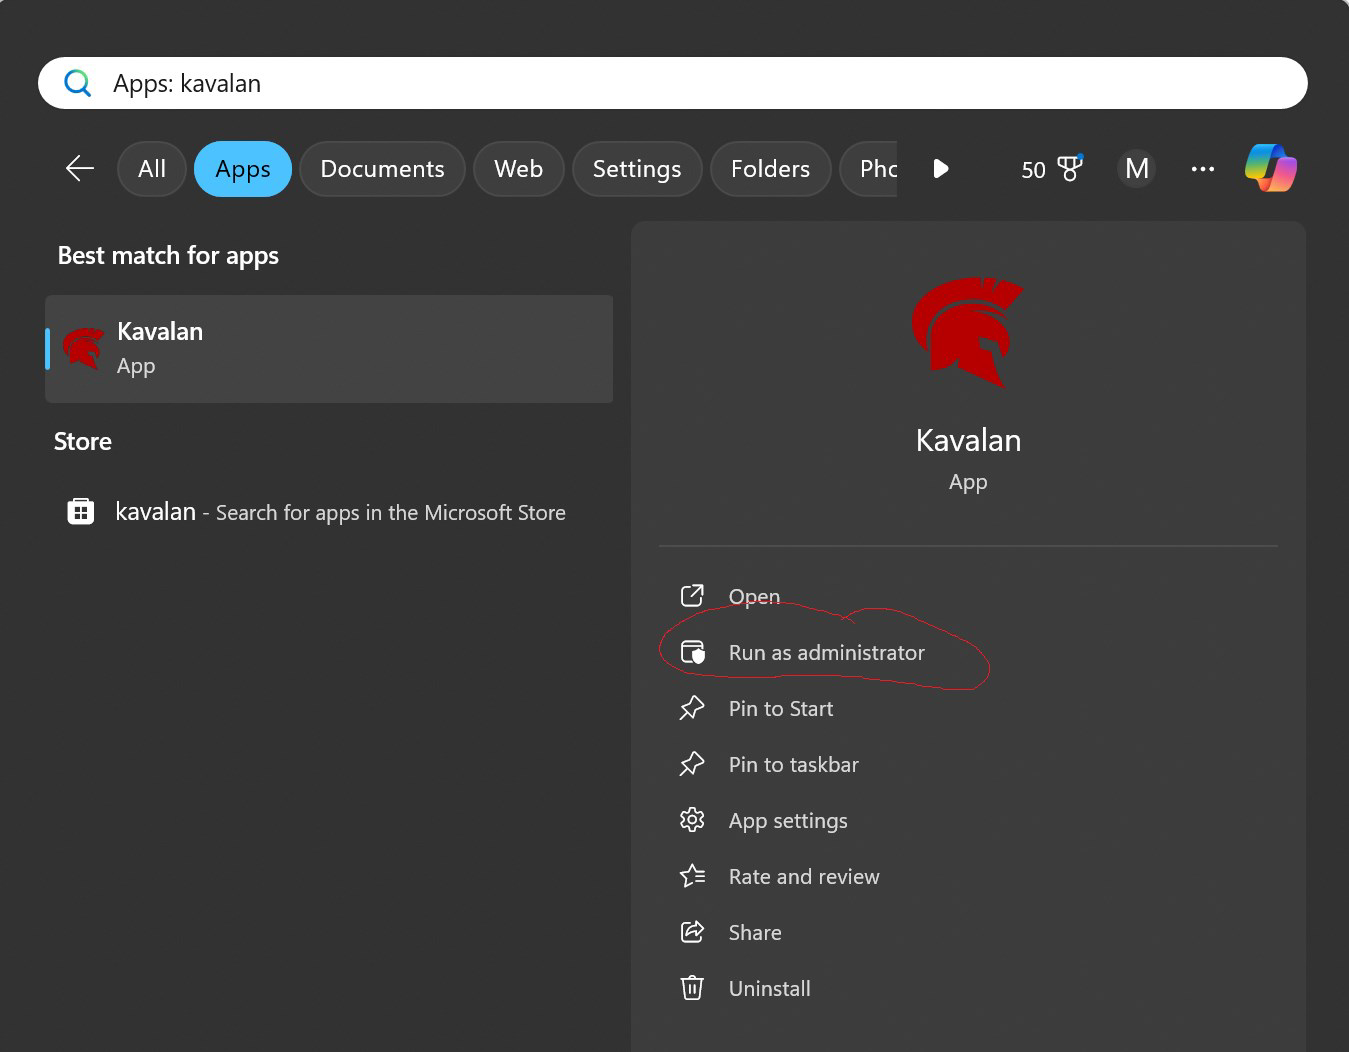Select the Kavalan App best match result
The height and width of the screenshot is (1052, 1349).
click(x=329, y=349)
